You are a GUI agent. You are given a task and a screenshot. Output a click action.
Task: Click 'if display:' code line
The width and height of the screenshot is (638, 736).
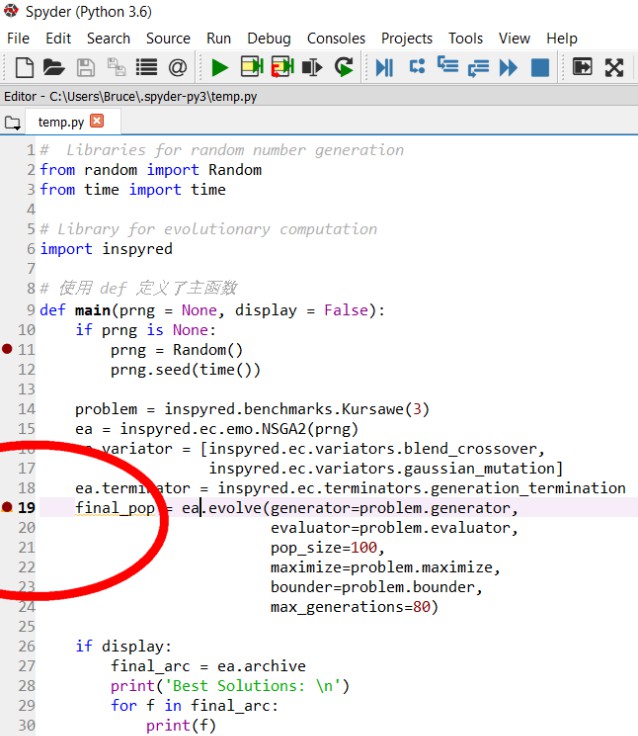point(123,646)
